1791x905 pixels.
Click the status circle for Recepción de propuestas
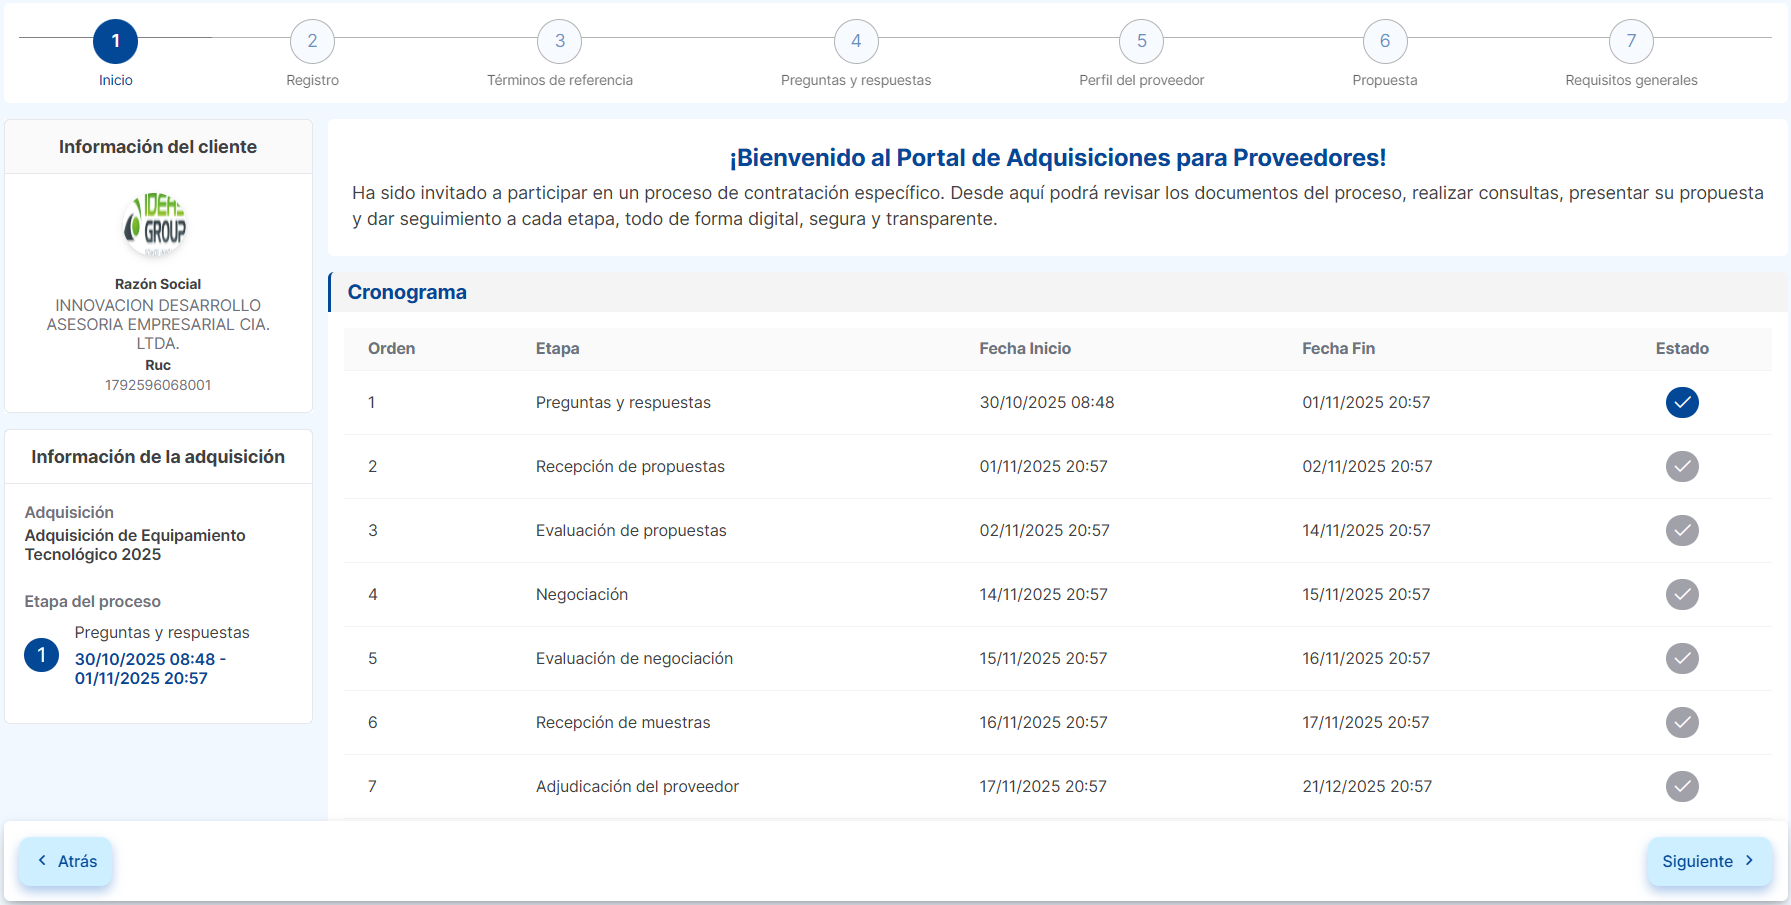[1682, 466]
